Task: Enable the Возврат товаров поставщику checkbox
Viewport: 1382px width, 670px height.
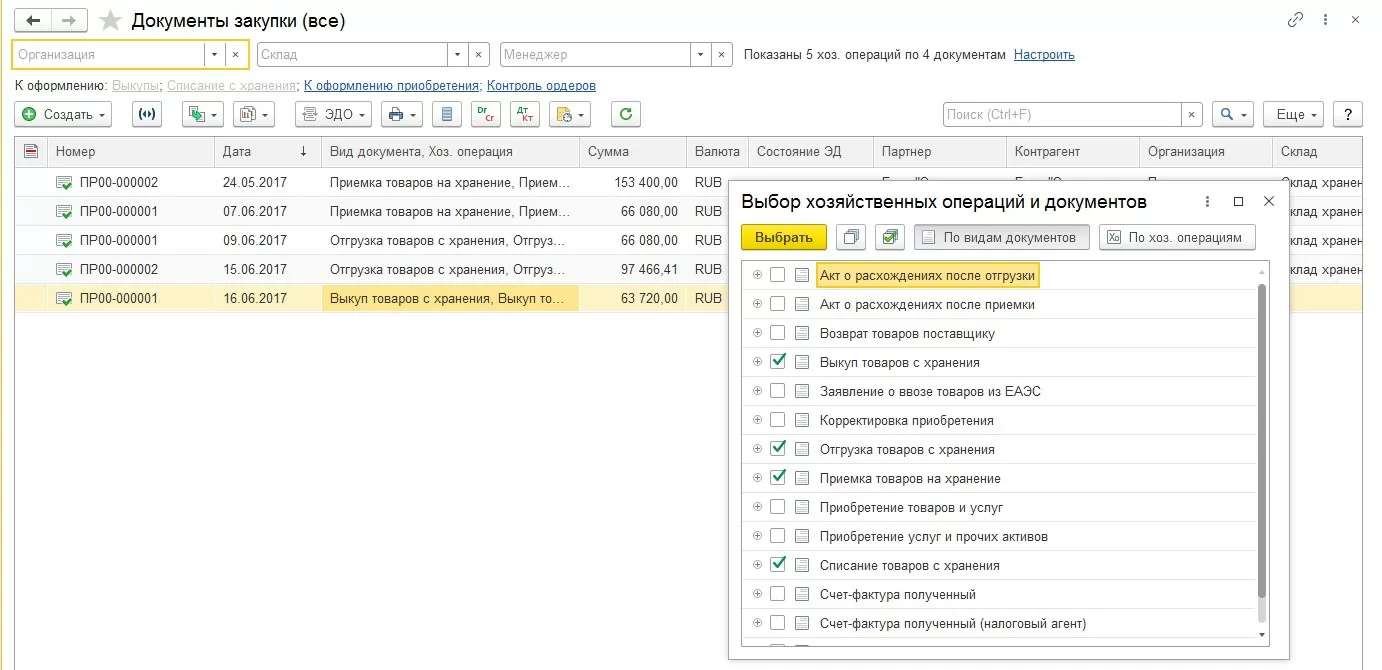Action: click(x=778, y=333)
